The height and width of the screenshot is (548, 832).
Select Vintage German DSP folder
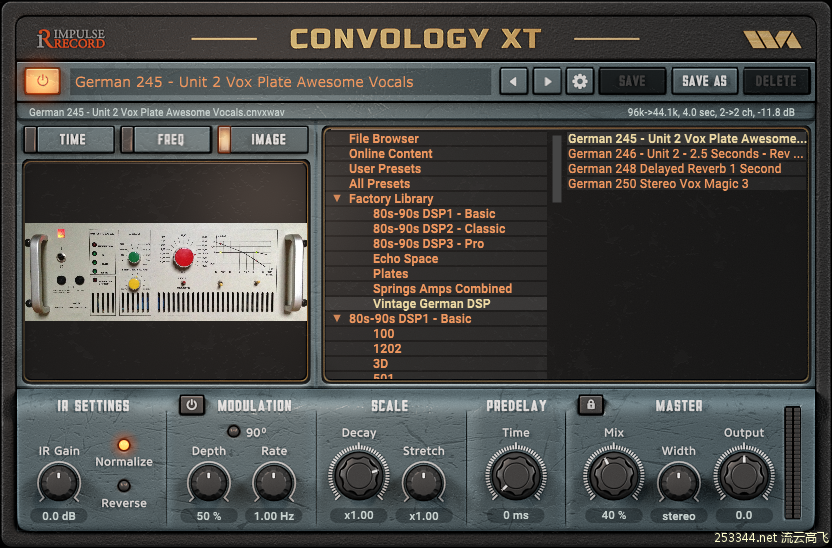pyautogui.click(x=431, y=303)
